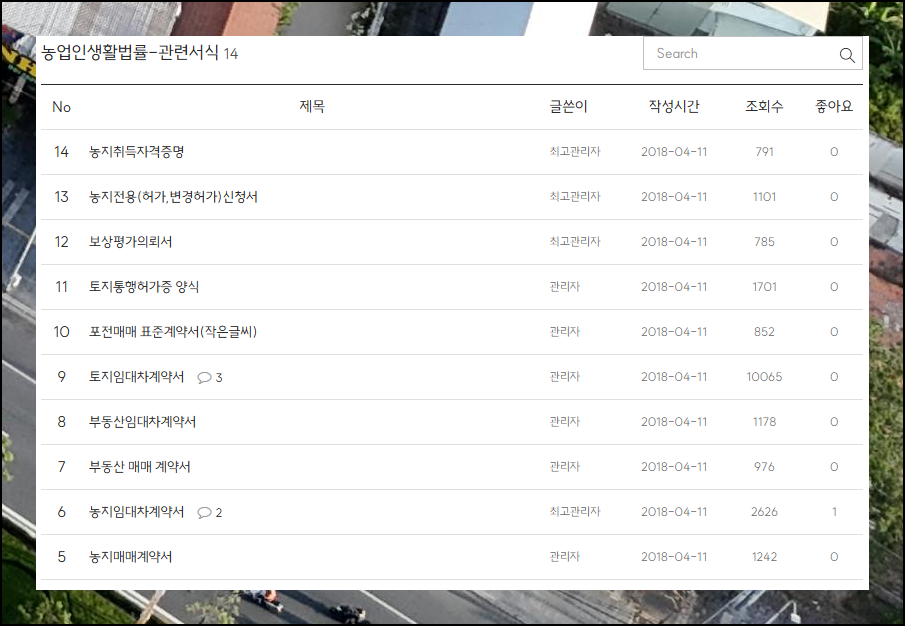Open post 부동산임대차계약서

[x=142, y=422]
